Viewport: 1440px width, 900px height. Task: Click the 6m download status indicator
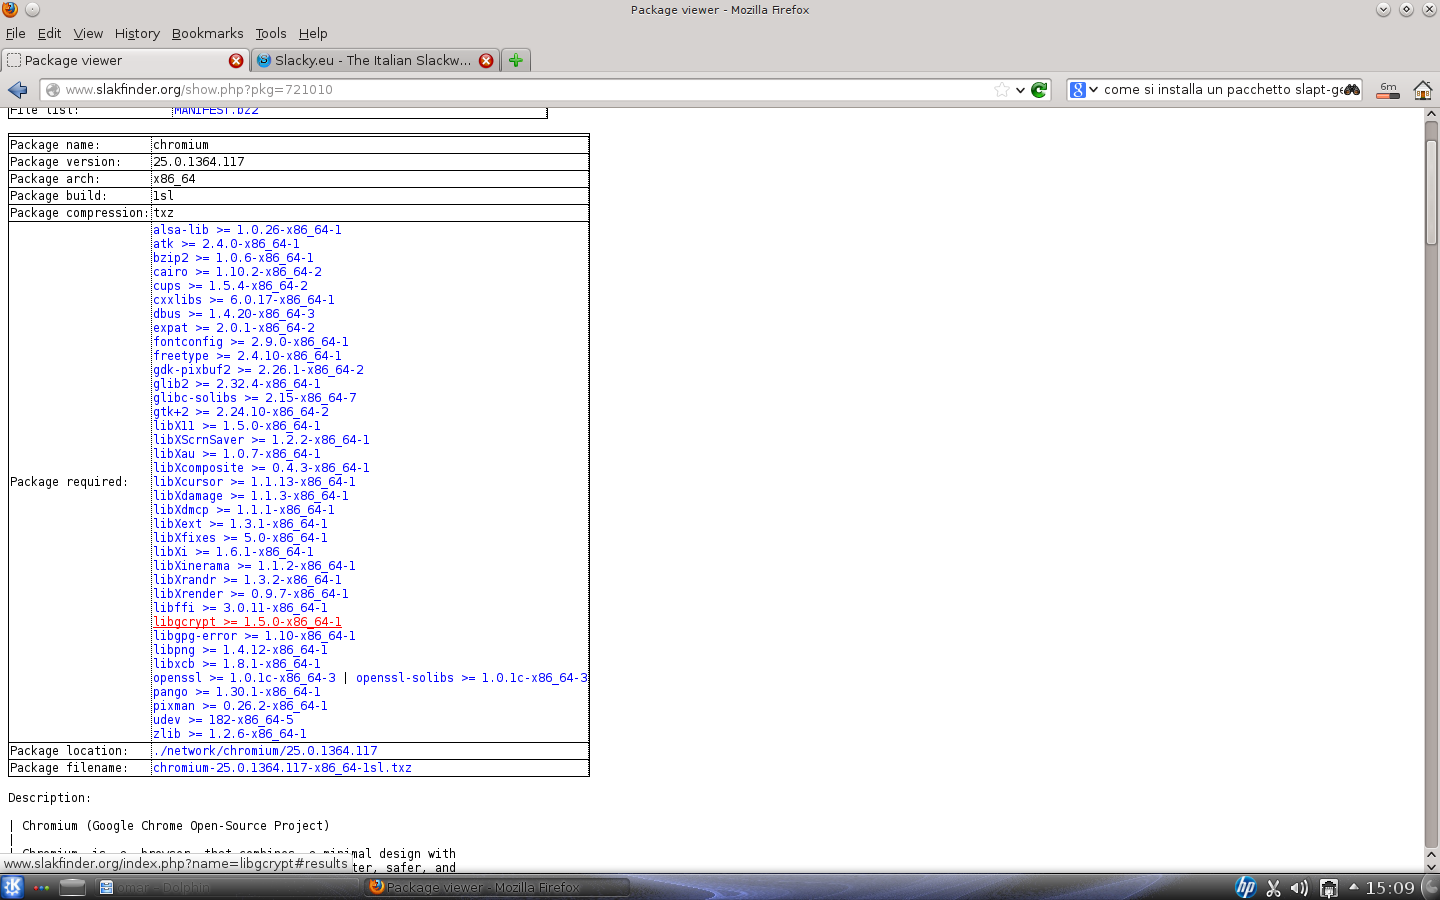click(1388, 90)
